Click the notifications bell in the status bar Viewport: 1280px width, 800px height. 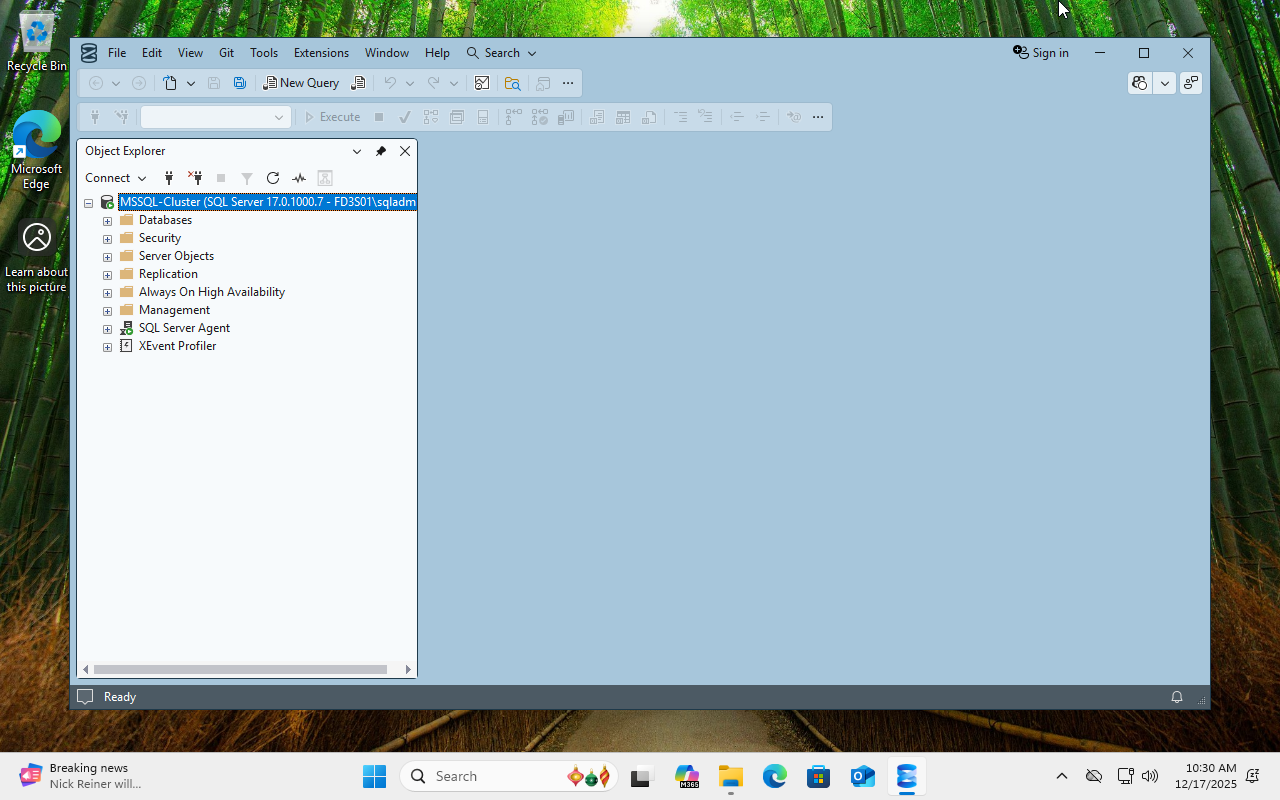(x=1177, y=697)
